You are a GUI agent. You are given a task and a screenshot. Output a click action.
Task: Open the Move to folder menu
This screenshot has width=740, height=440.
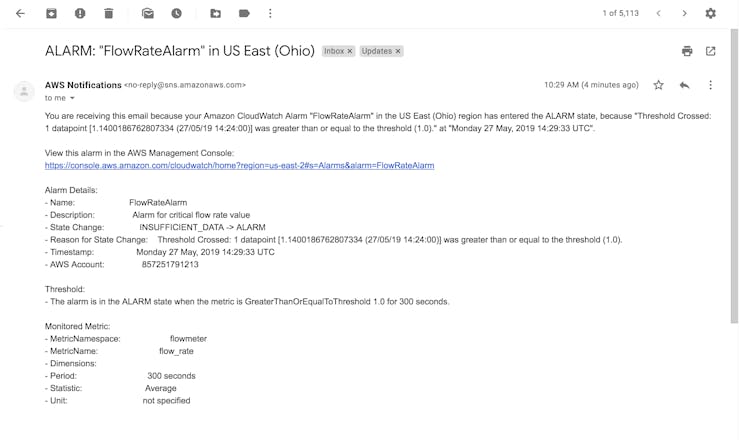coord(216,13)
